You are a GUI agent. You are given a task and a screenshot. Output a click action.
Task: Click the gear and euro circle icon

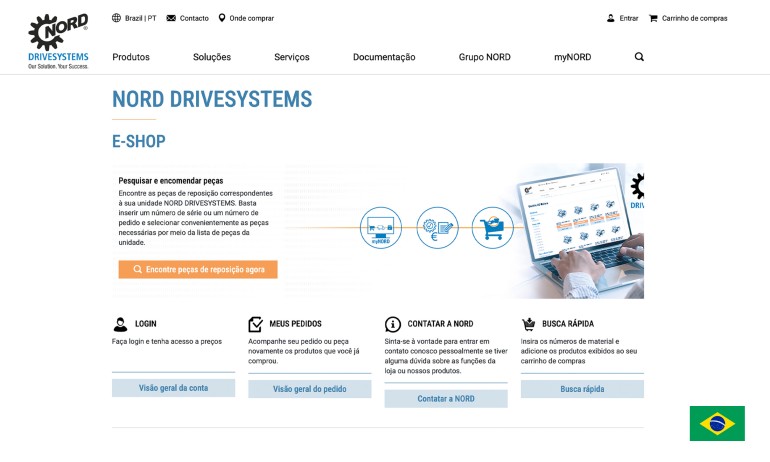(437, 227)
